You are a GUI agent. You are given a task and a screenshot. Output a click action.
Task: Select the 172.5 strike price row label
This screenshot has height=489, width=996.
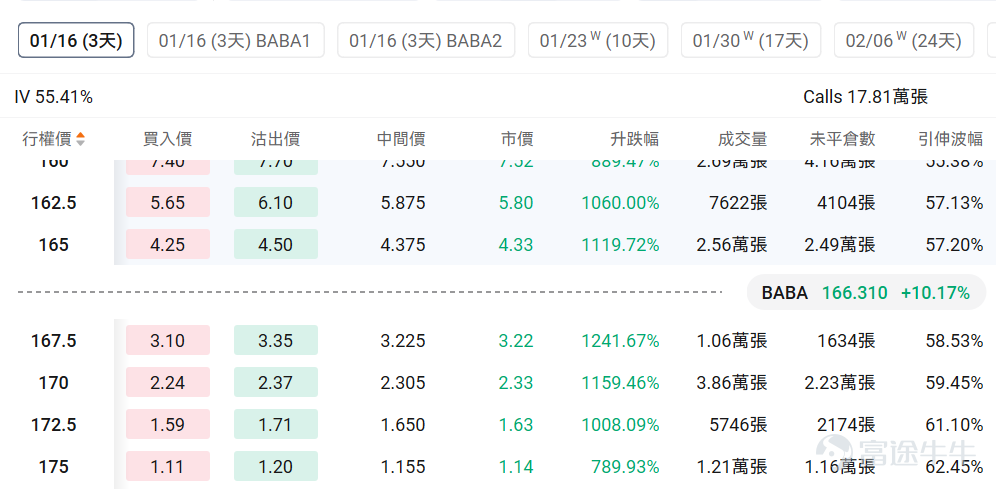click(x=53, y=424)
